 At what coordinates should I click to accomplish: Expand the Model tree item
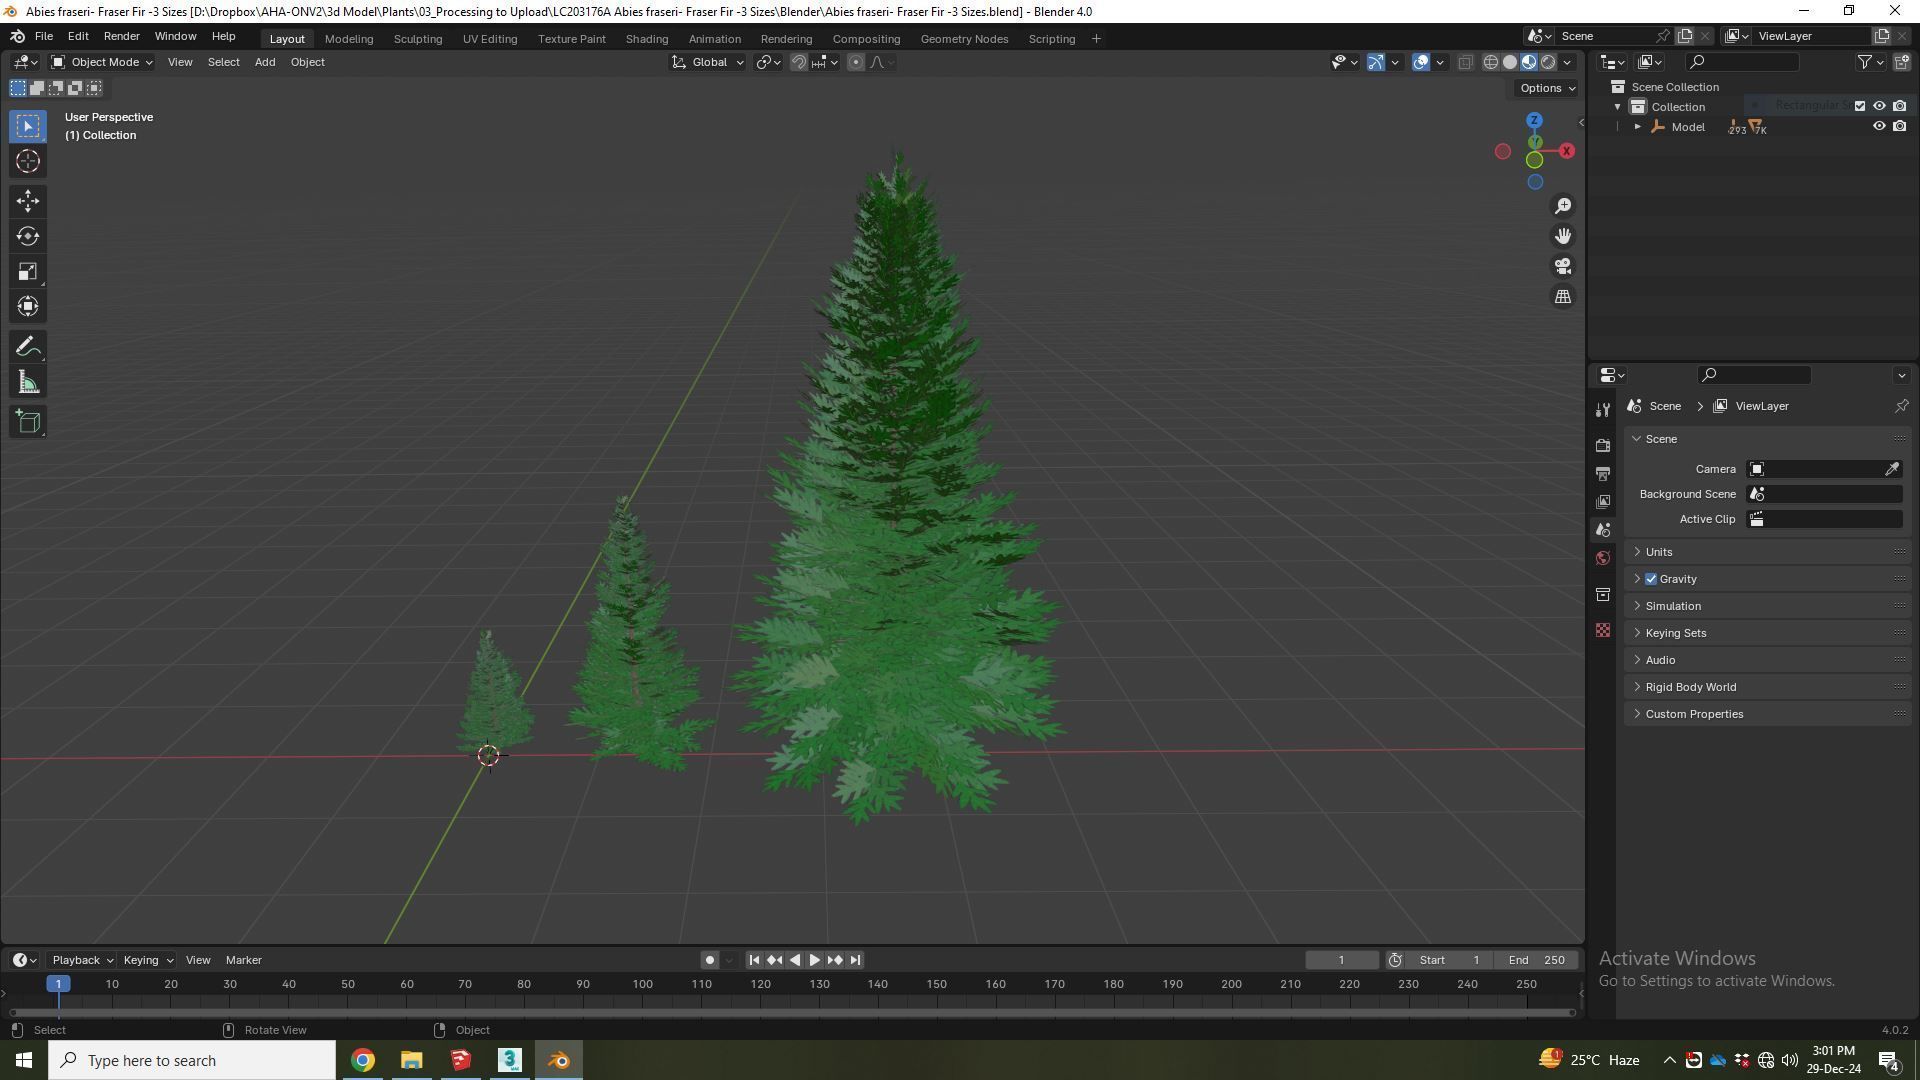1638,127
